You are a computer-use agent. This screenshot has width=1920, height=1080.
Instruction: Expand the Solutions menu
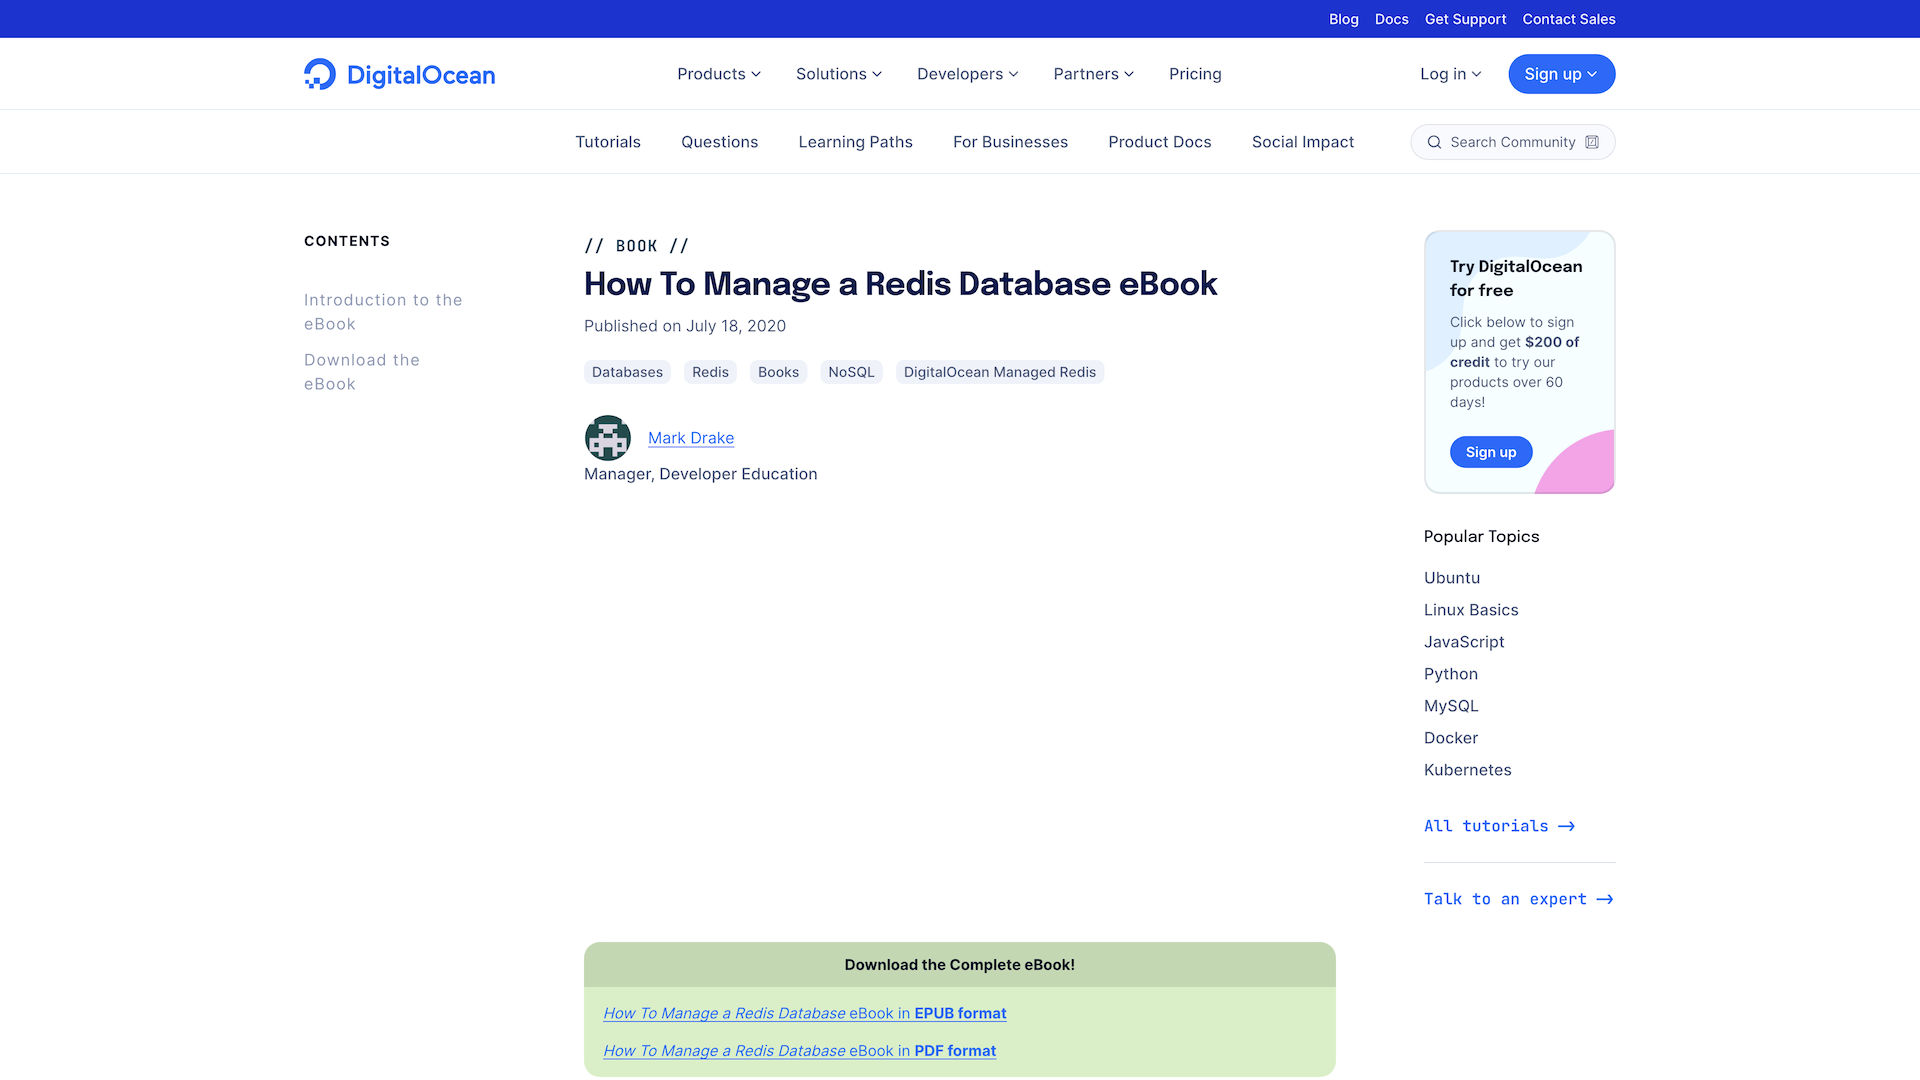(x=839, y=74)
